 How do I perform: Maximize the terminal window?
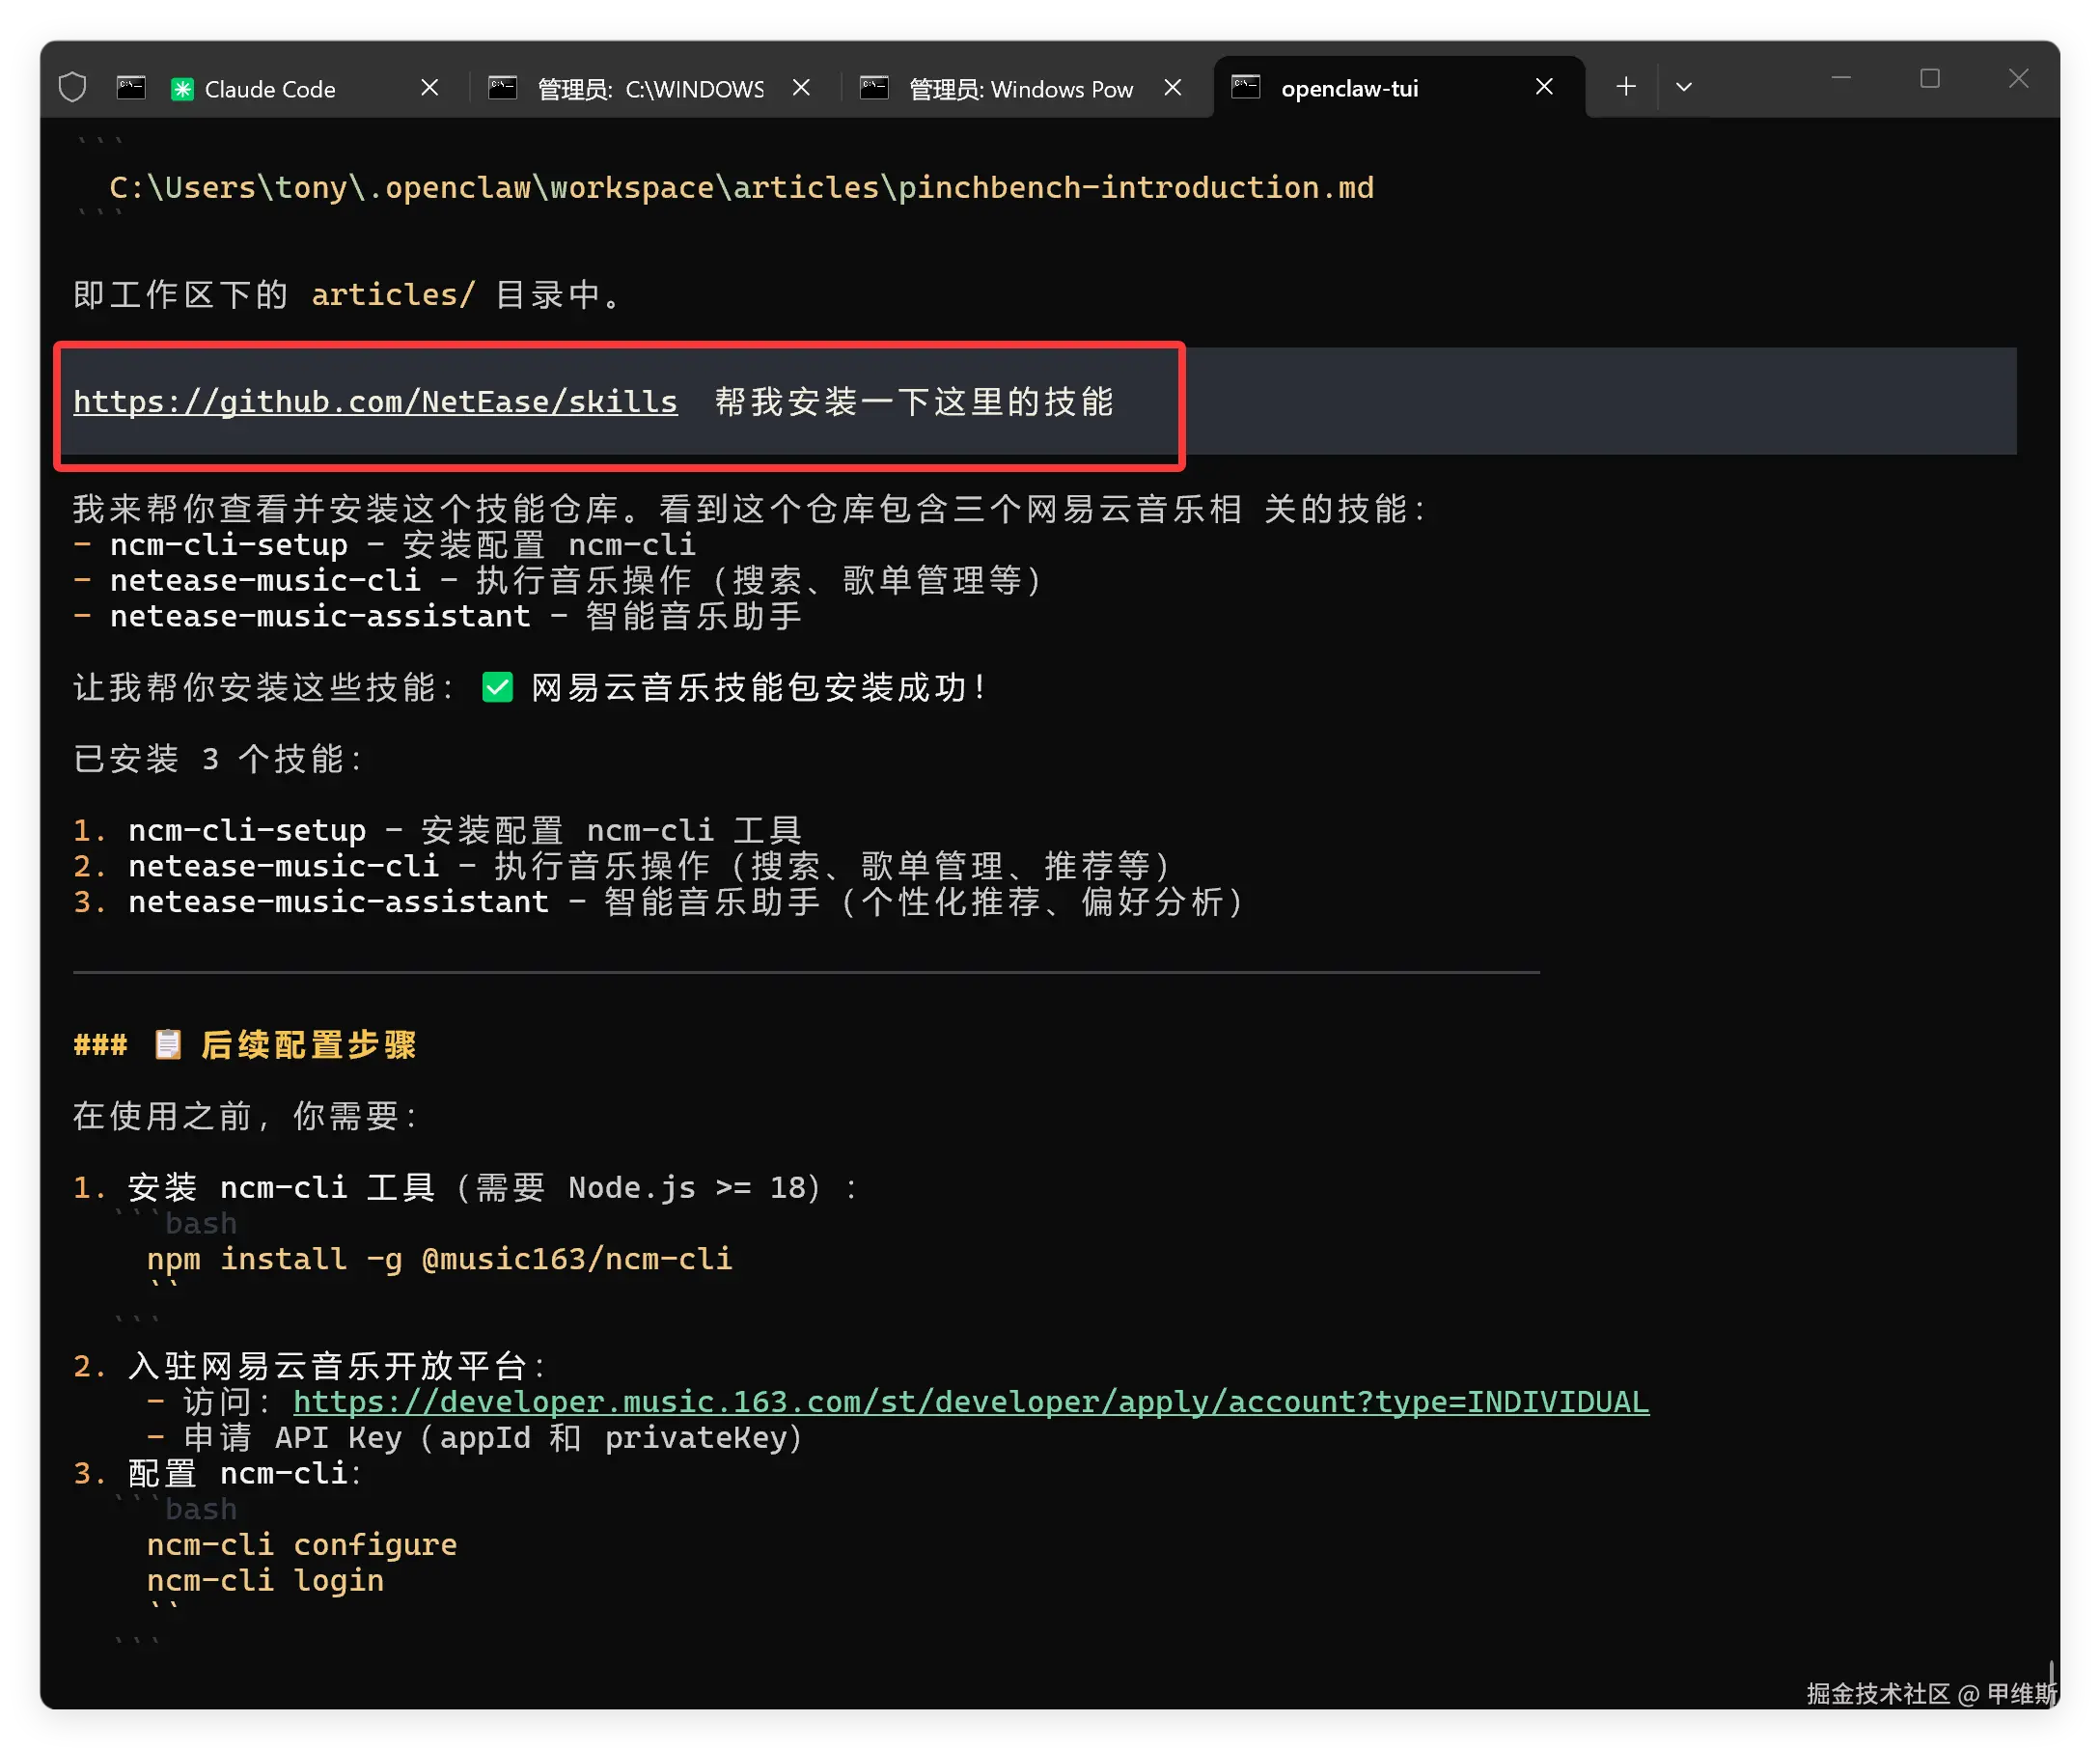point(1930,79)
